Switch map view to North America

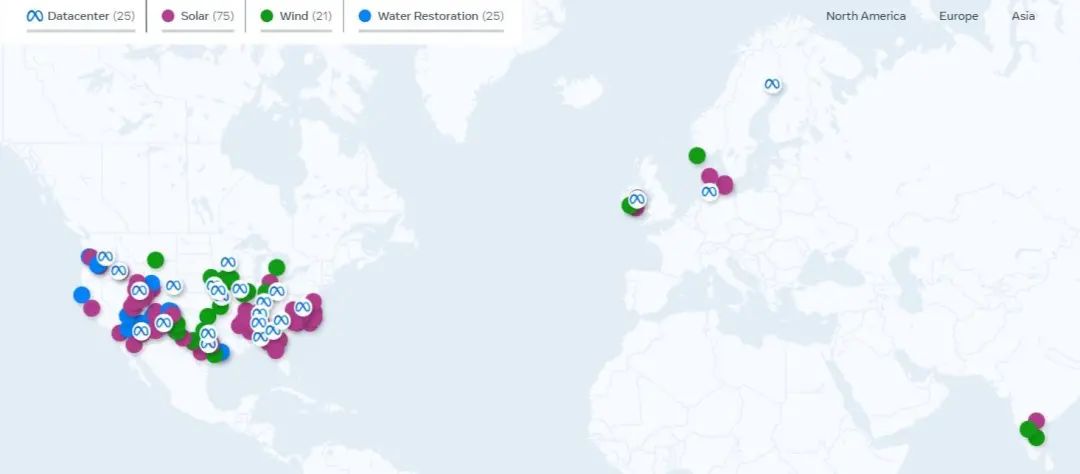click(866, 16)
